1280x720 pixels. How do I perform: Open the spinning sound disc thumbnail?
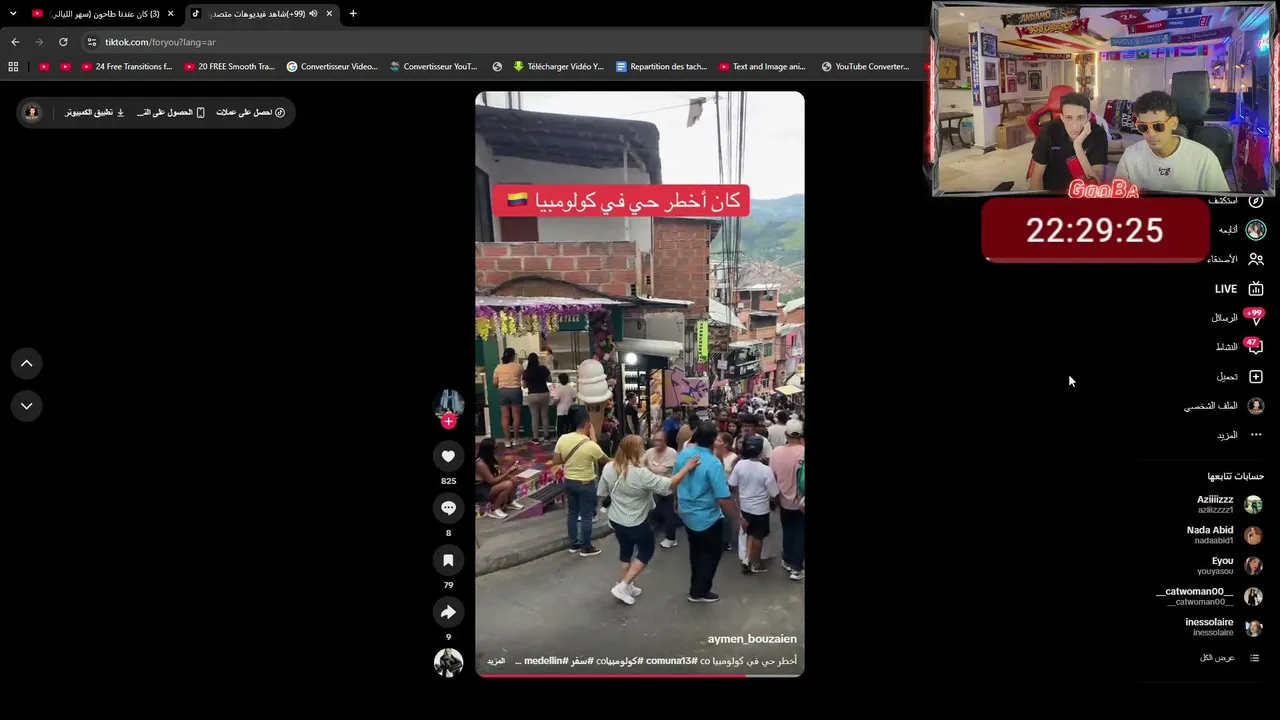(448, 662)
